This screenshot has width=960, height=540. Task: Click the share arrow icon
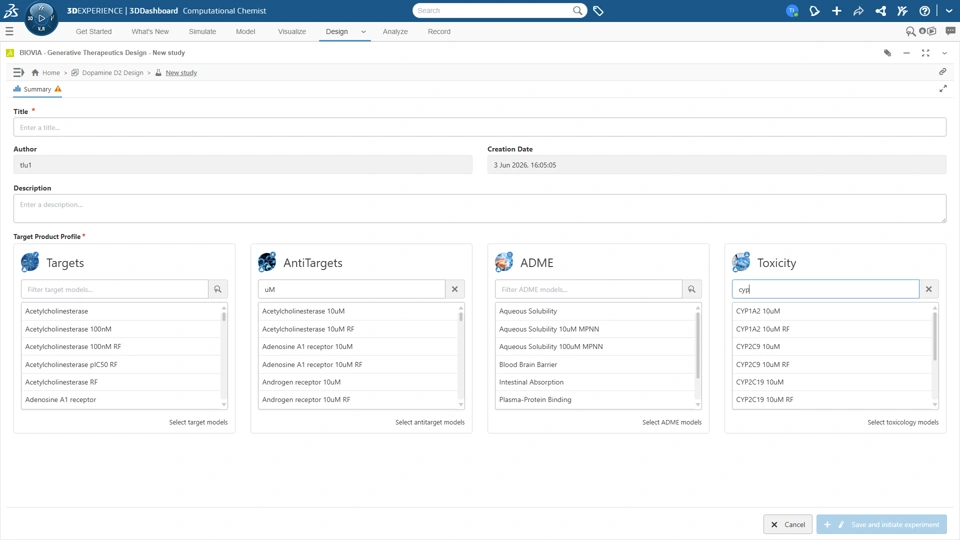click(x=858, y=10)
